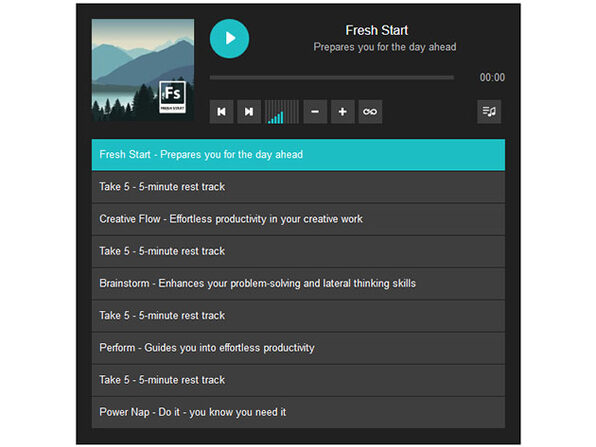Skip to the next track
This screenshot has height=447, width=596.
click(x=249, y=112)
